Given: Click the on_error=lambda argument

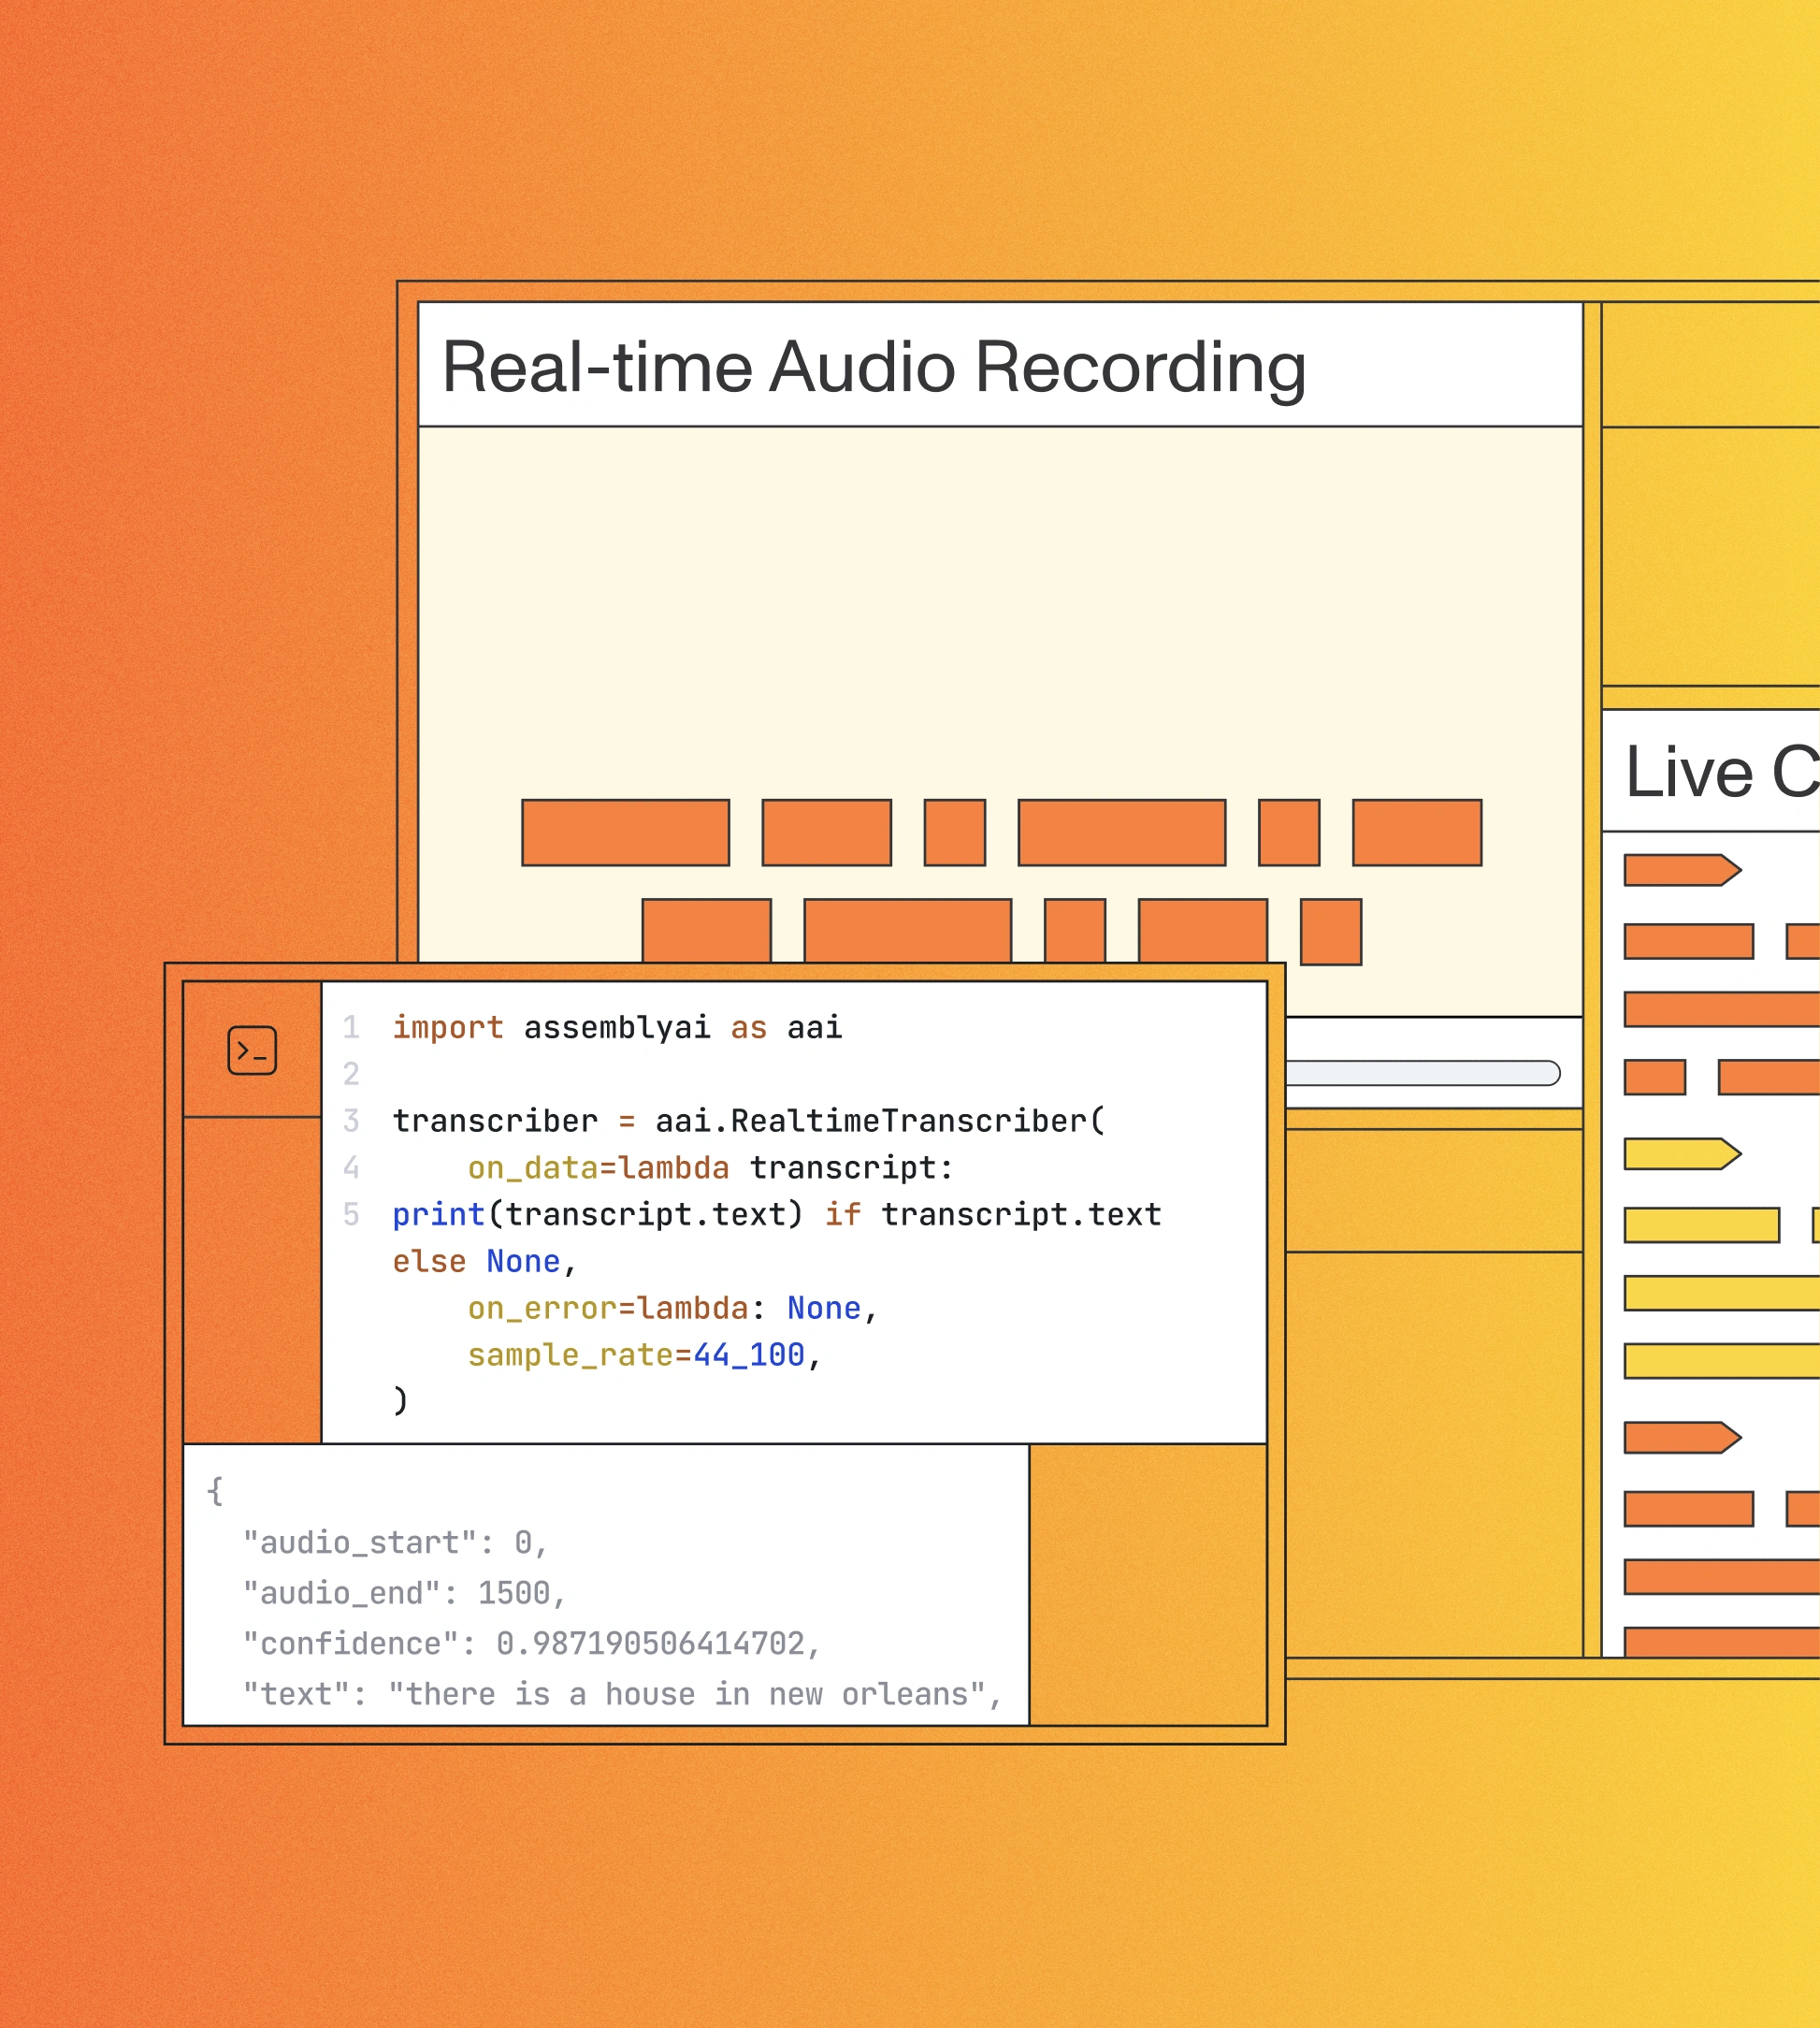Looking at the screenshot, I should (608, 1308).
